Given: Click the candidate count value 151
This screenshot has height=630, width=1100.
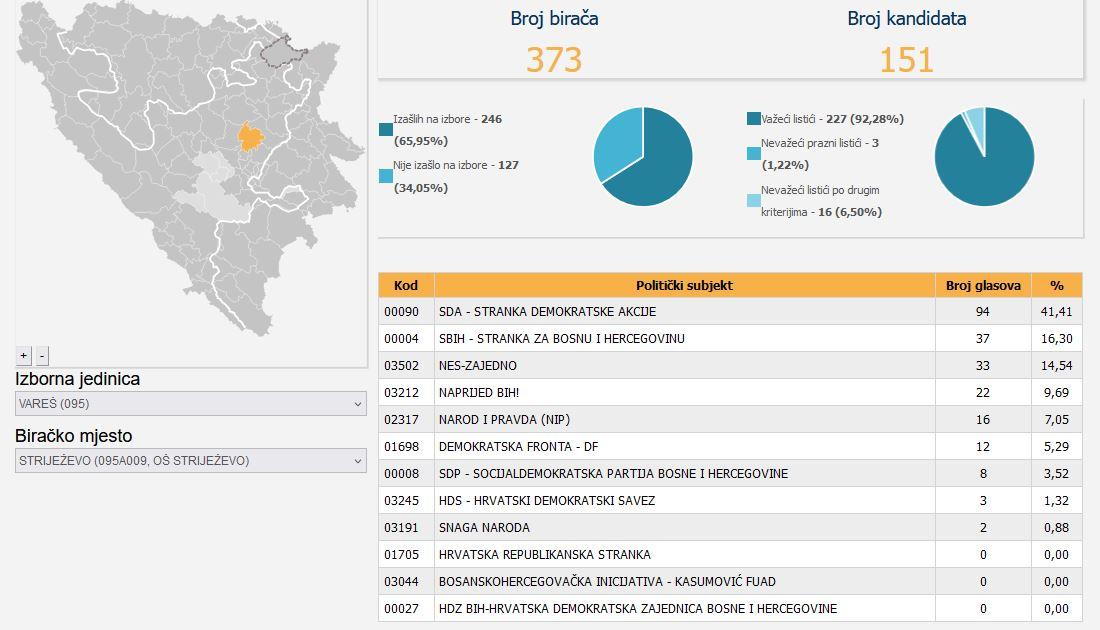Looking at the screenshot, I should (x=906, y=60).
